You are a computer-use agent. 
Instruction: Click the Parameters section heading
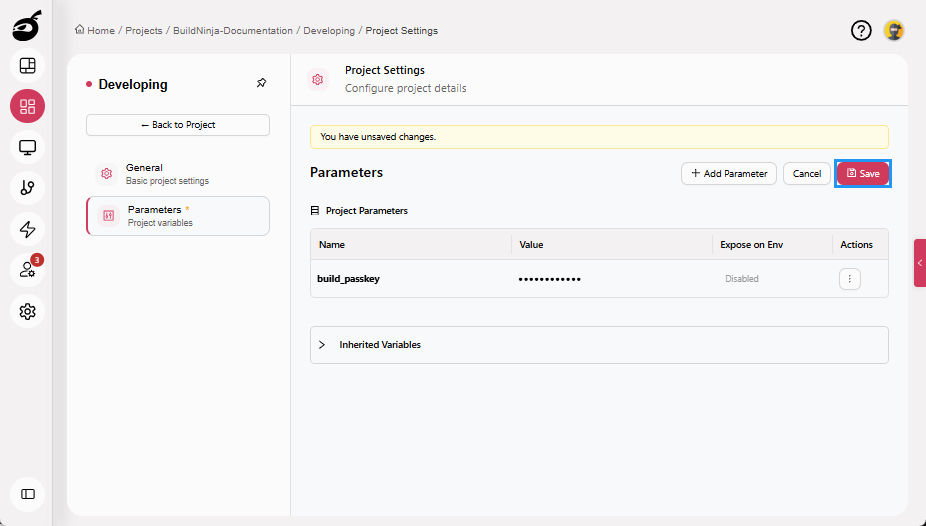[346, 172]
